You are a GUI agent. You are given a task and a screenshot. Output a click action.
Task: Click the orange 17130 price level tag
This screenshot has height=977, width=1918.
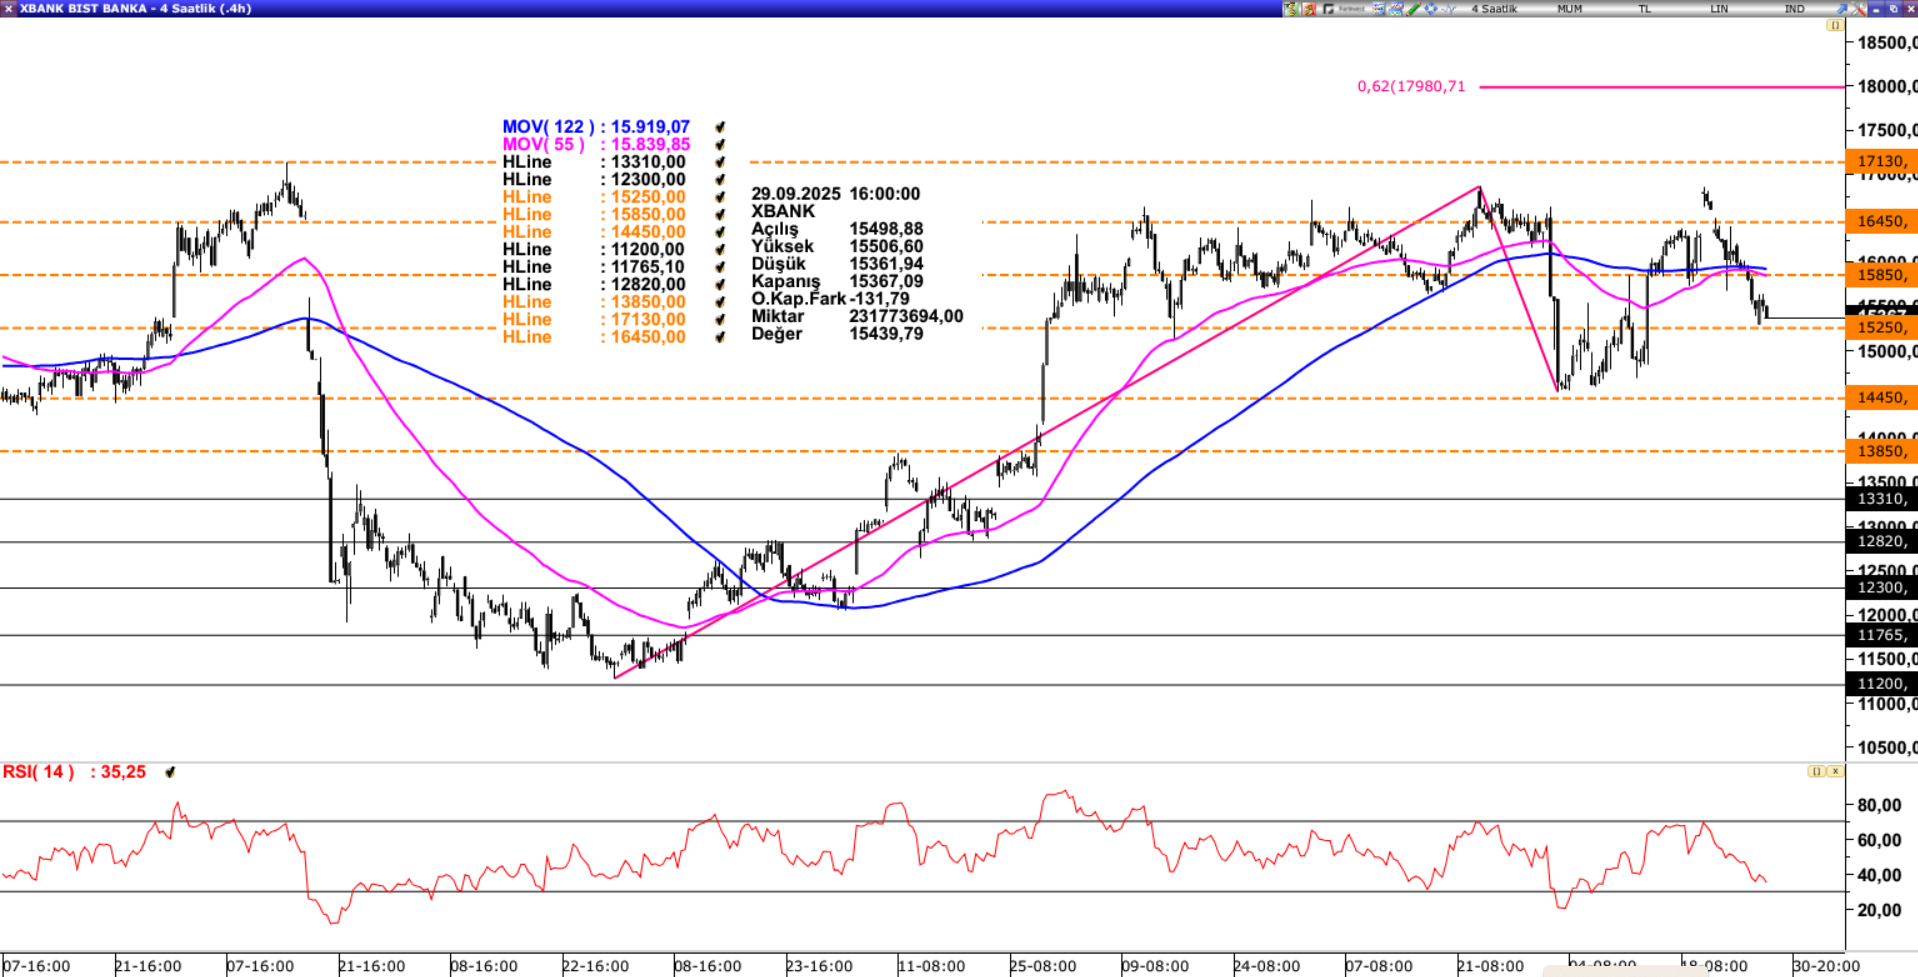pos(1881,161)
